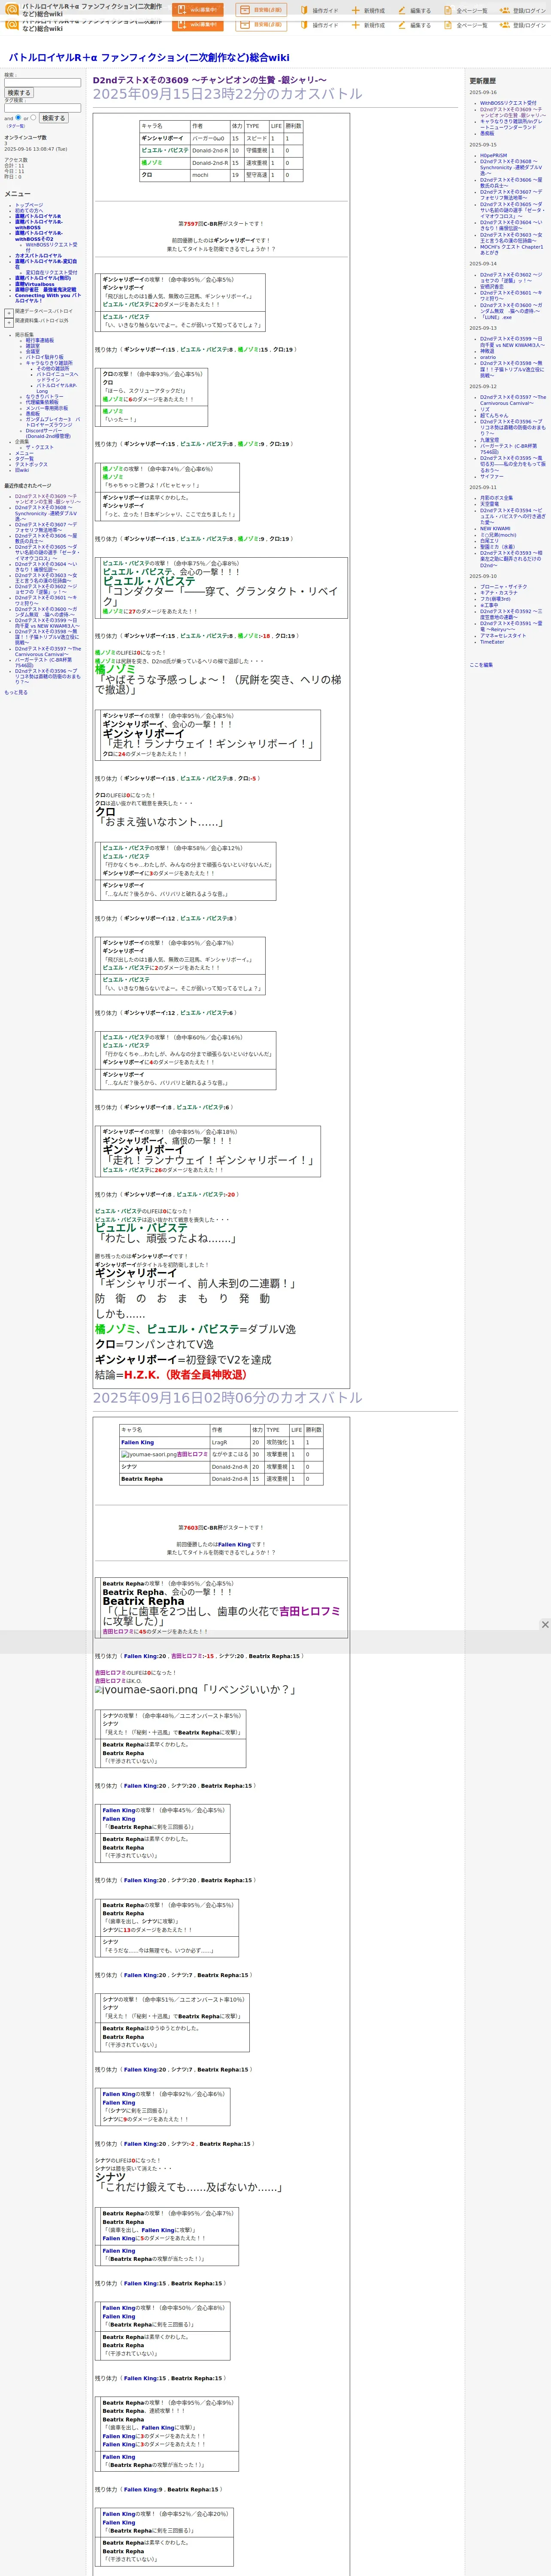Open the タグ一覧 sidebar link
This screenshot has width=551, height=2576.
point(24,459)
